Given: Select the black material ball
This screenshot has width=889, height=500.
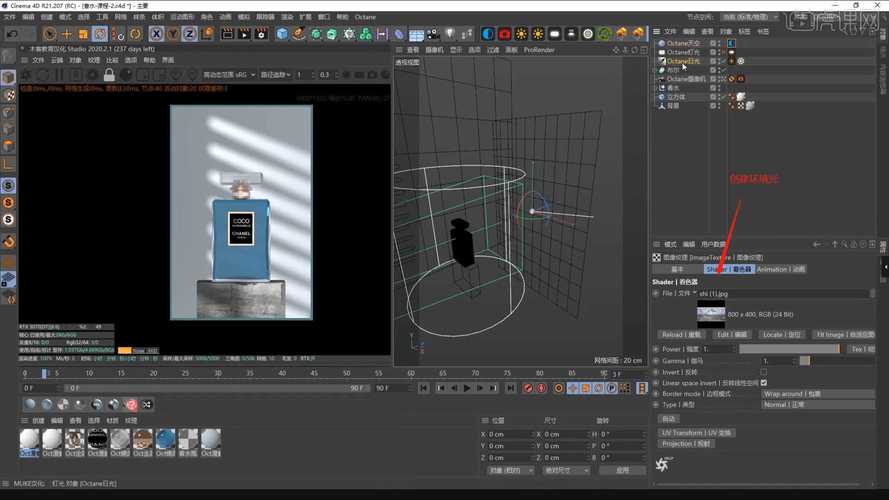Looking at the screenshot, I should coord(97,439).
